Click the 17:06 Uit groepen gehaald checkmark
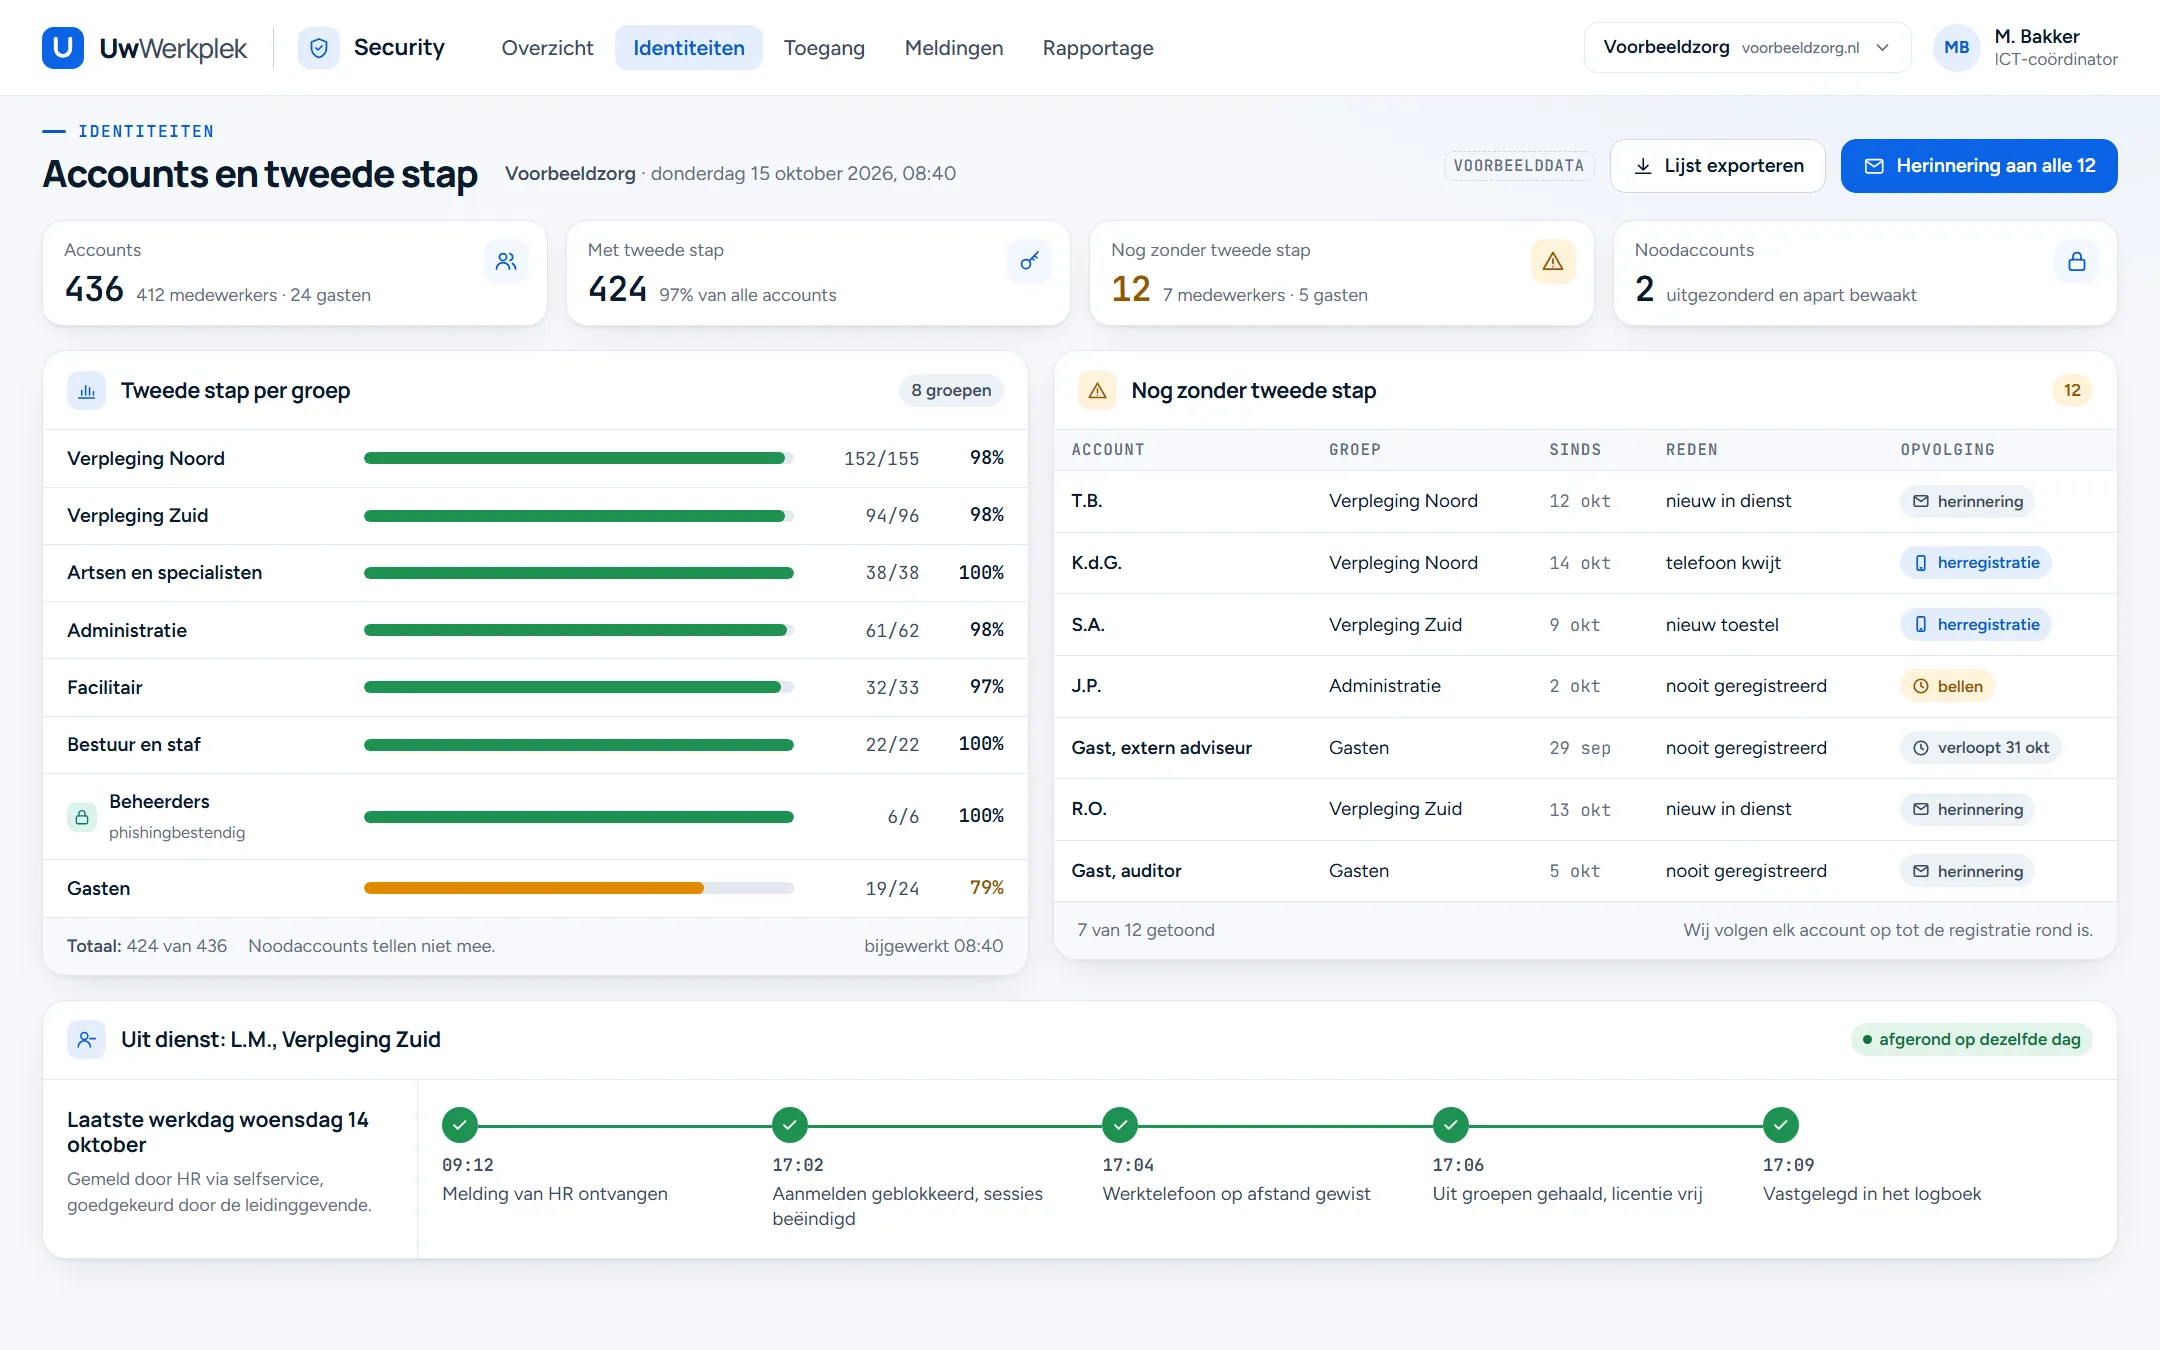This screenshot has width=2160, height=1350. [x=1451, y=1125]
